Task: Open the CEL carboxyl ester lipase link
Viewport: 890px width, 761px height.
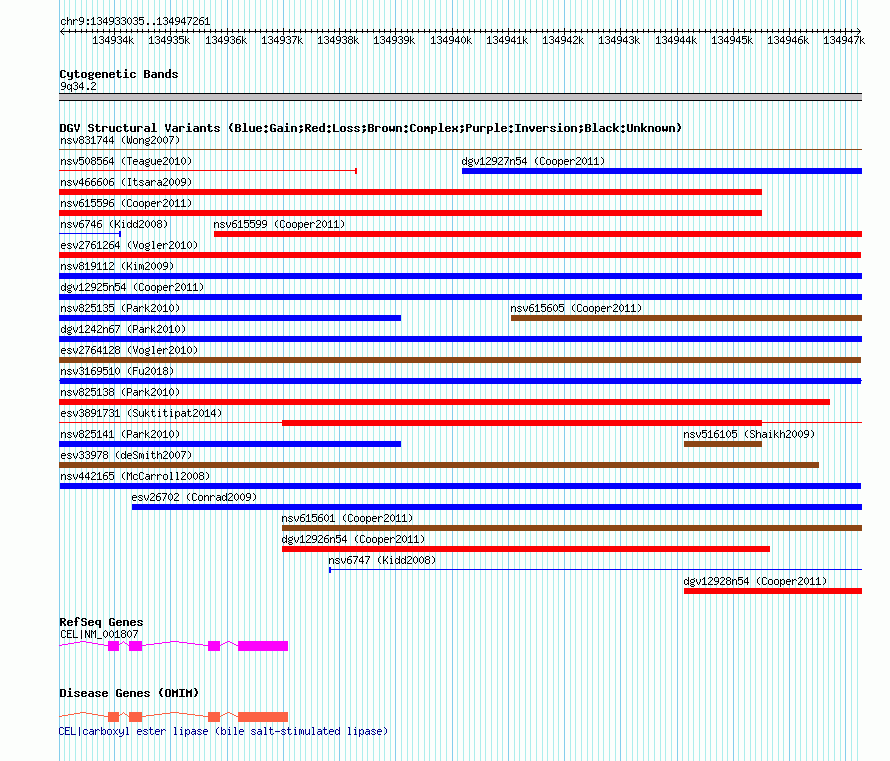Action: 224,731
